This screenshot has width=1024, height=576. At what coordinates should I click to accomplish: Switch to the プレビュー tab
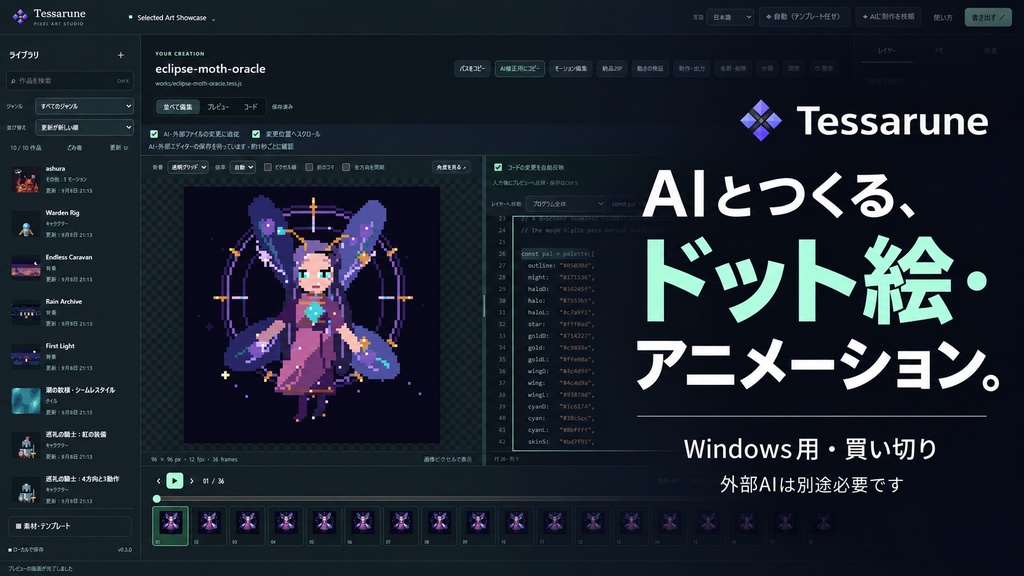[x=218, y=106]
